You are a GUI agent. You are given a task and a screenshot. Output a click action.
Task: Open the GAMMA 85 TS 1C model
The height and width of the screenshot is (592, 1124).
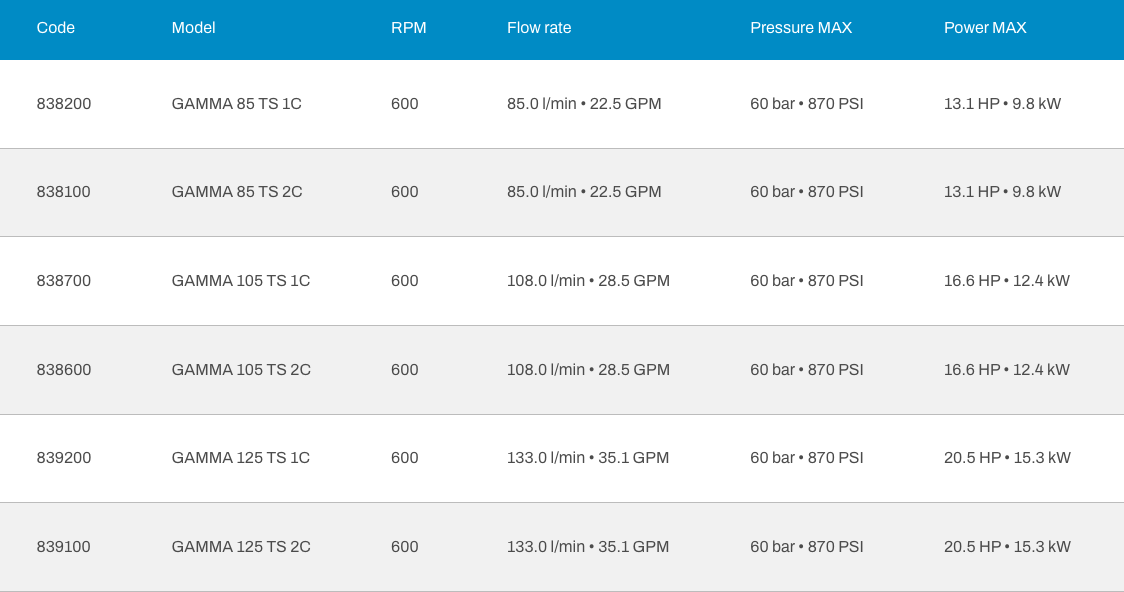(x=237, y=104)
